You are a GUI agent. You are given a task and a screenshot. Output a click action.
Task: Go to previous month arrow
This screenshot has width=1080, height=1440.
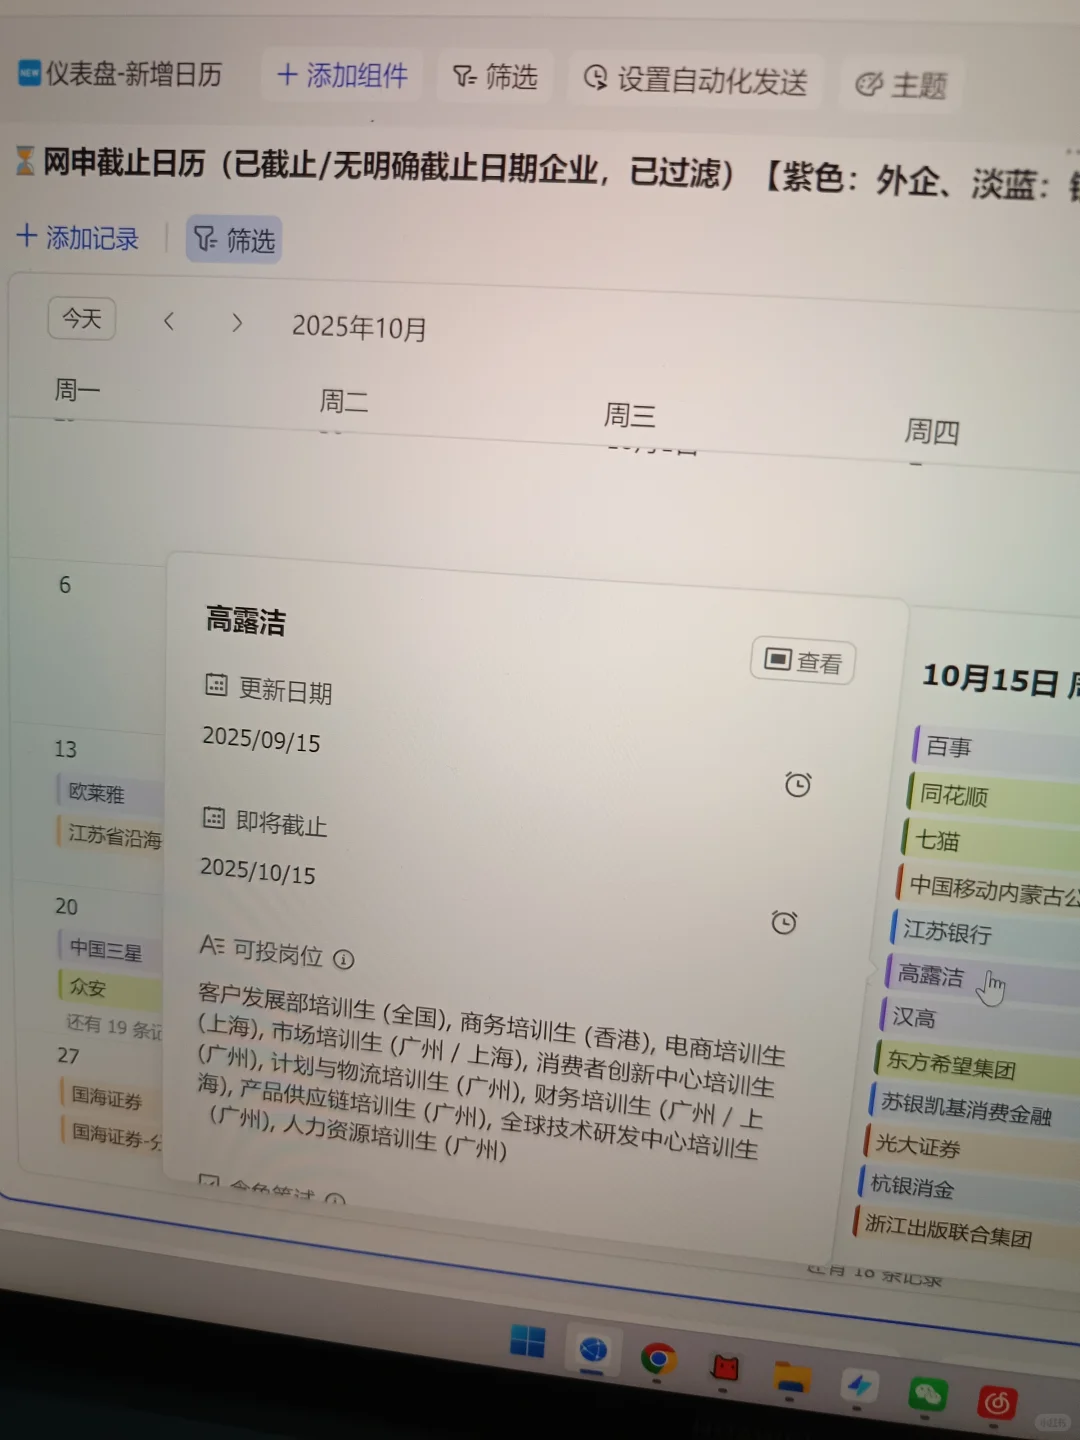[x=169, y=321]
